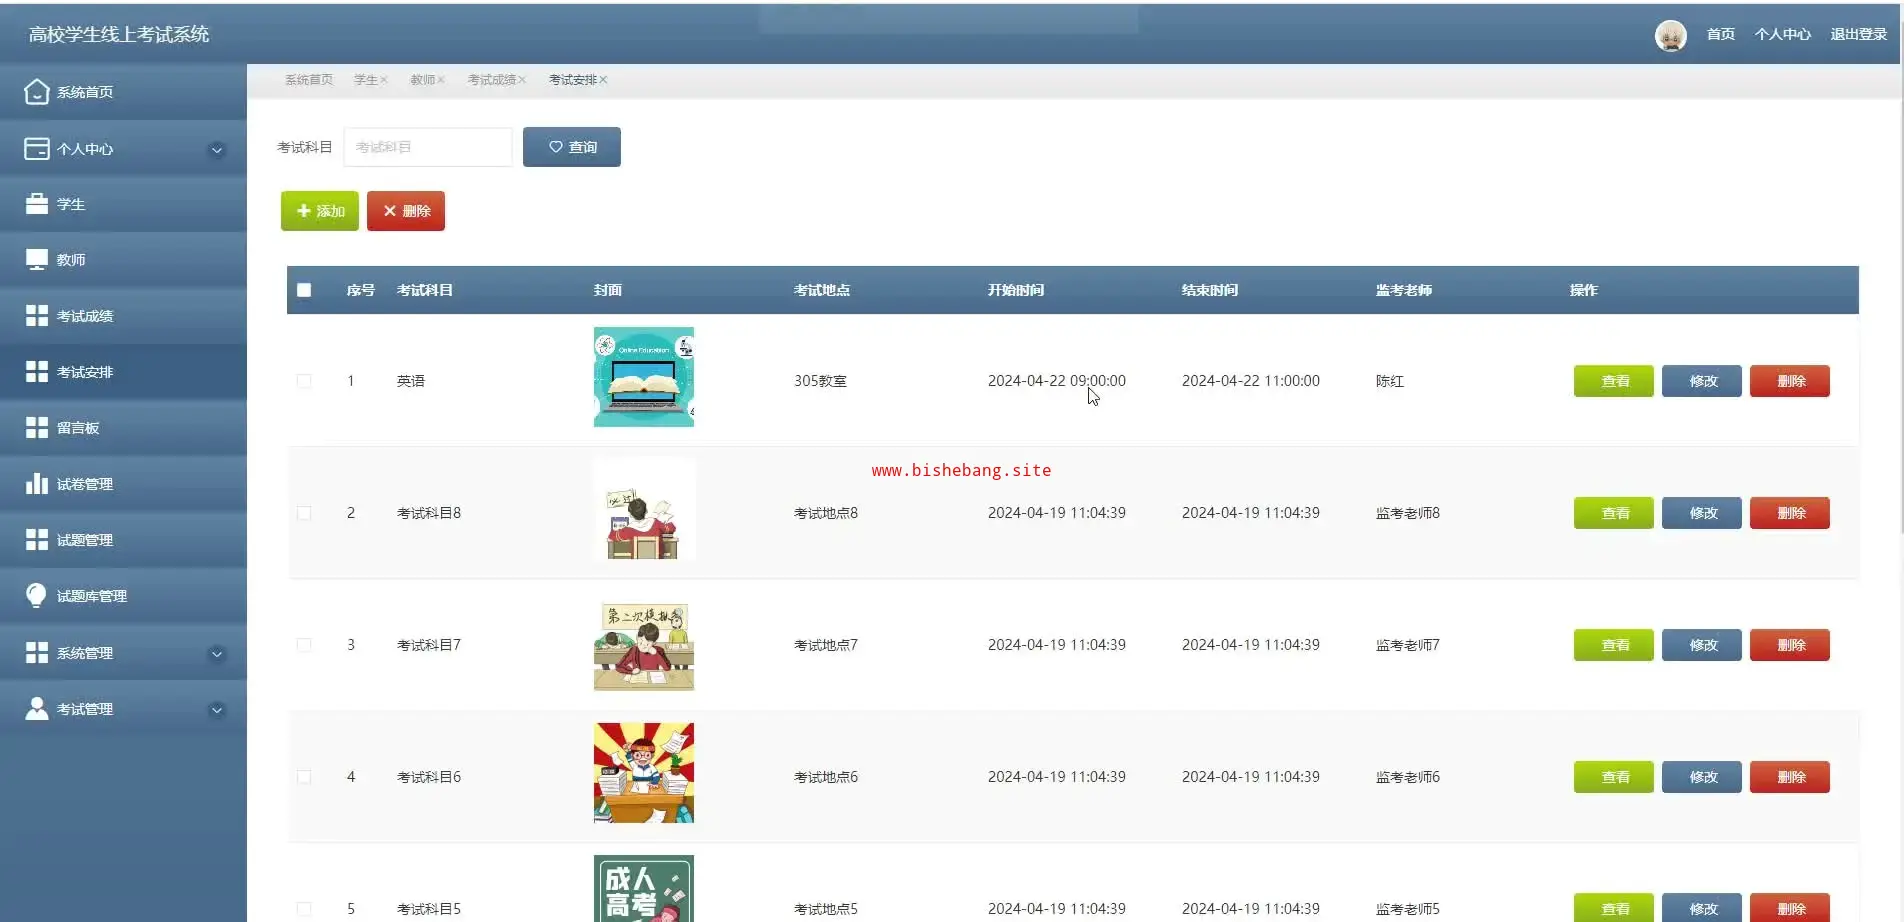Click the grid icon beside 留言板
The image size is (1904, 922).
[x=37, y=428]
